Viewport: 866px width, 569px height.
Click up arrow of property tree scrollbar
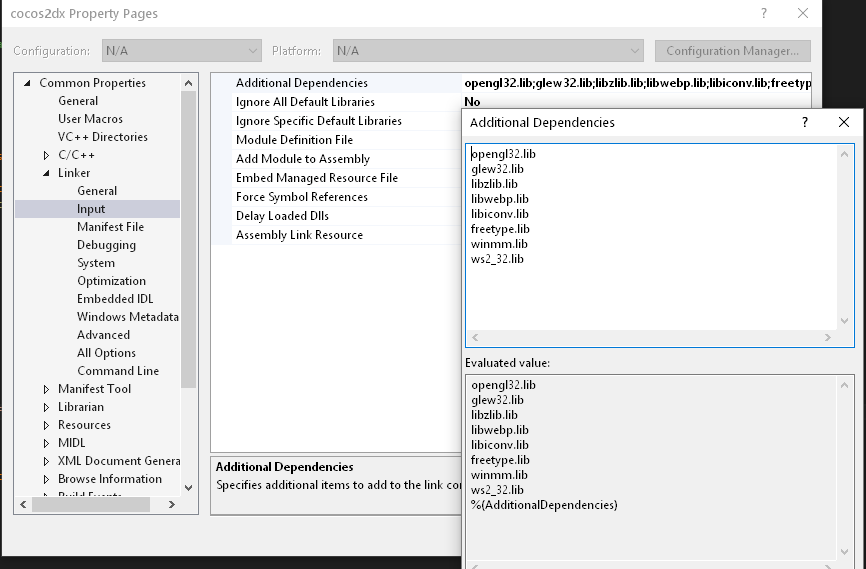(188, 83)
